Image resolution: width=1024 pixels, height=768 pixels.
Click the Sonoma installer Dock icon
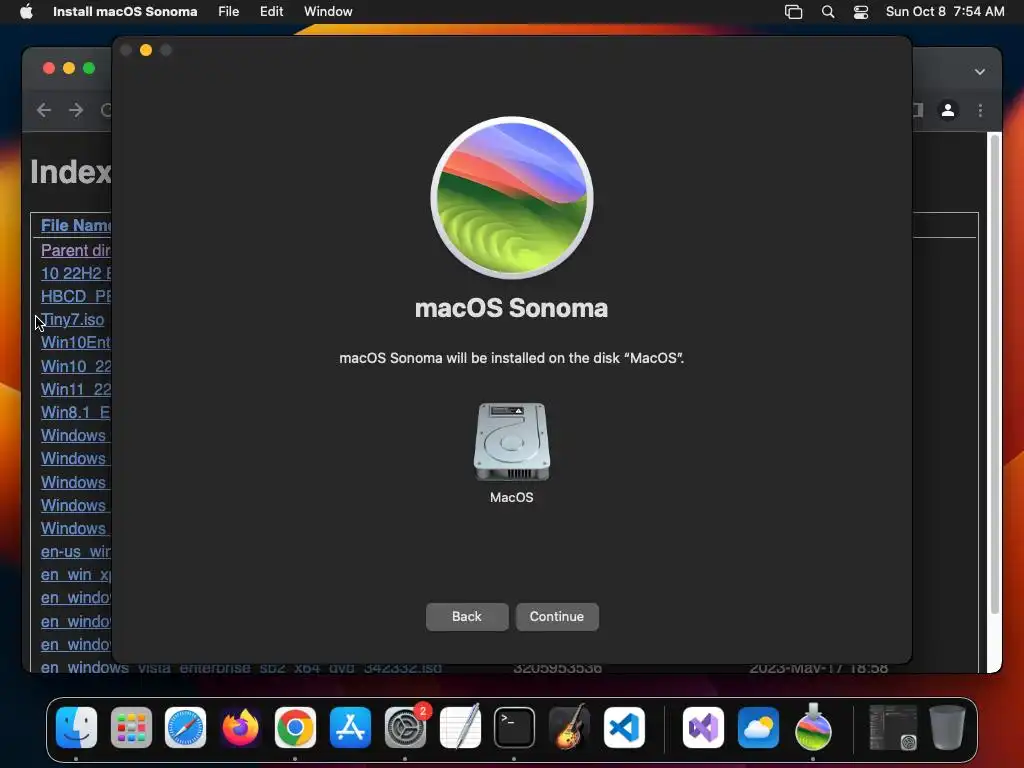click(813, 728)
